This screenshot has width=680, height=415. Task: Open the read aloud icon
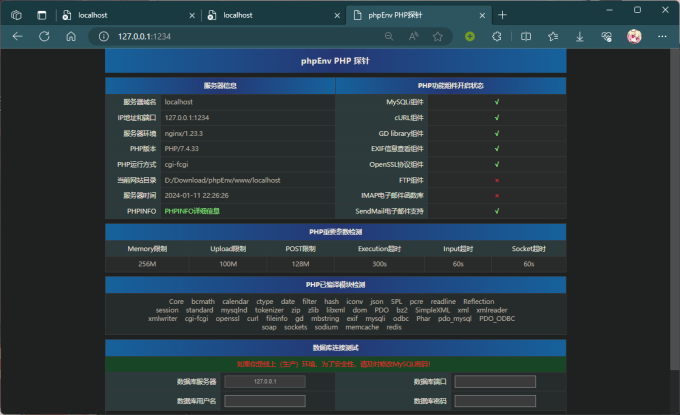pyautogui.click(x=413, y=36)
